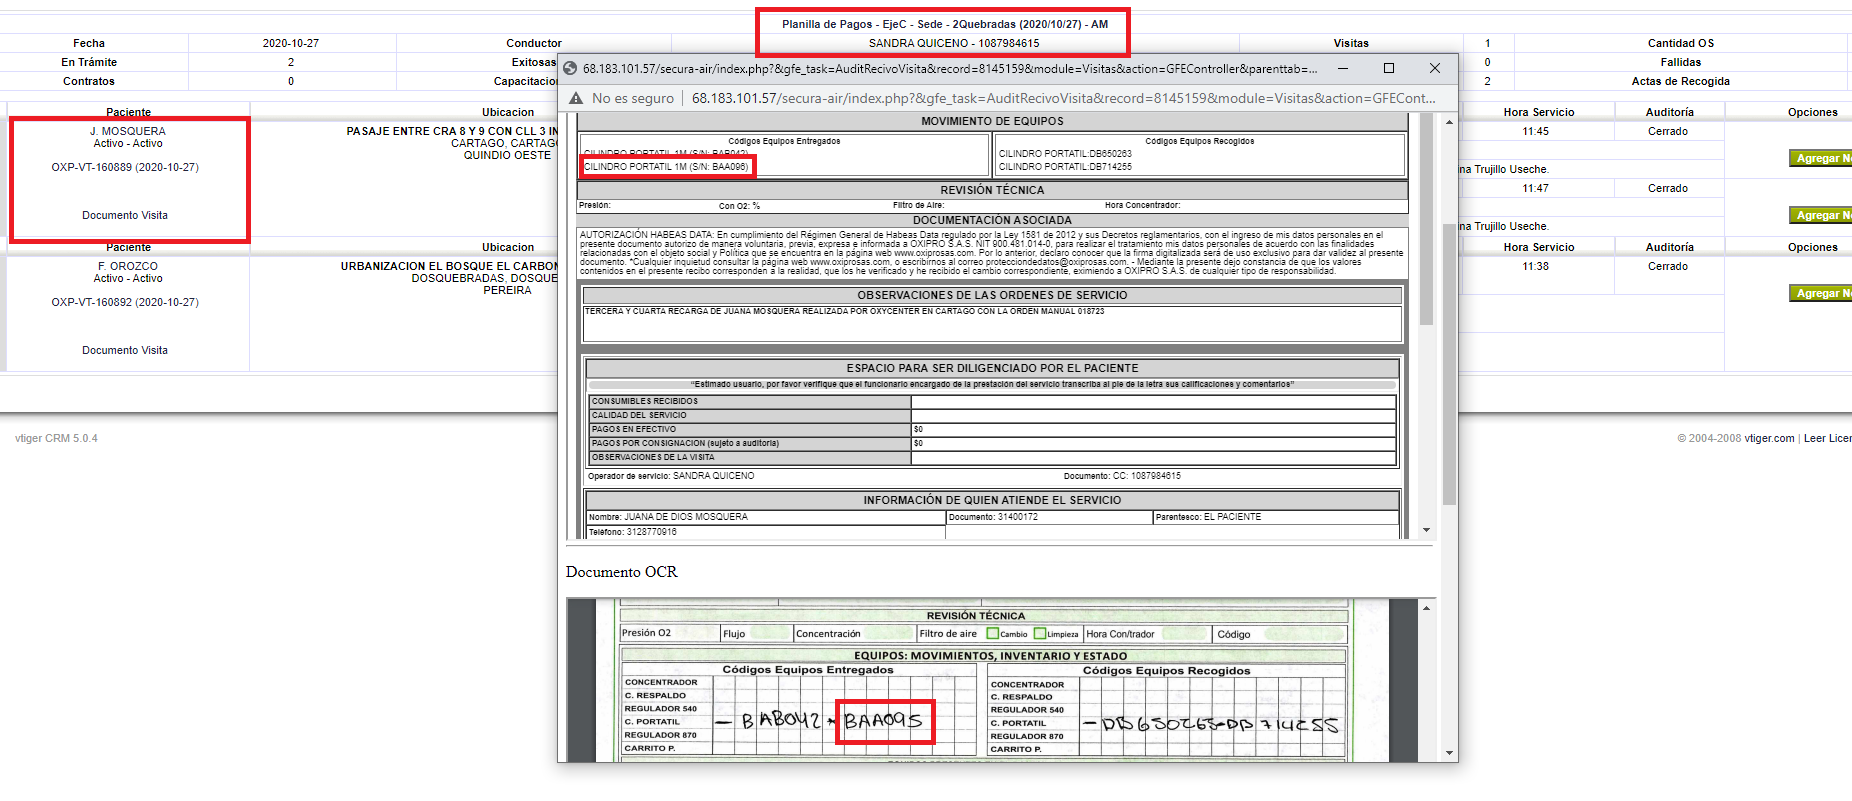Image resolution: width=1852 pixels, height=801 pixels.
Task: Click the globe site icon in popup title bar
Action: point(570,69)
